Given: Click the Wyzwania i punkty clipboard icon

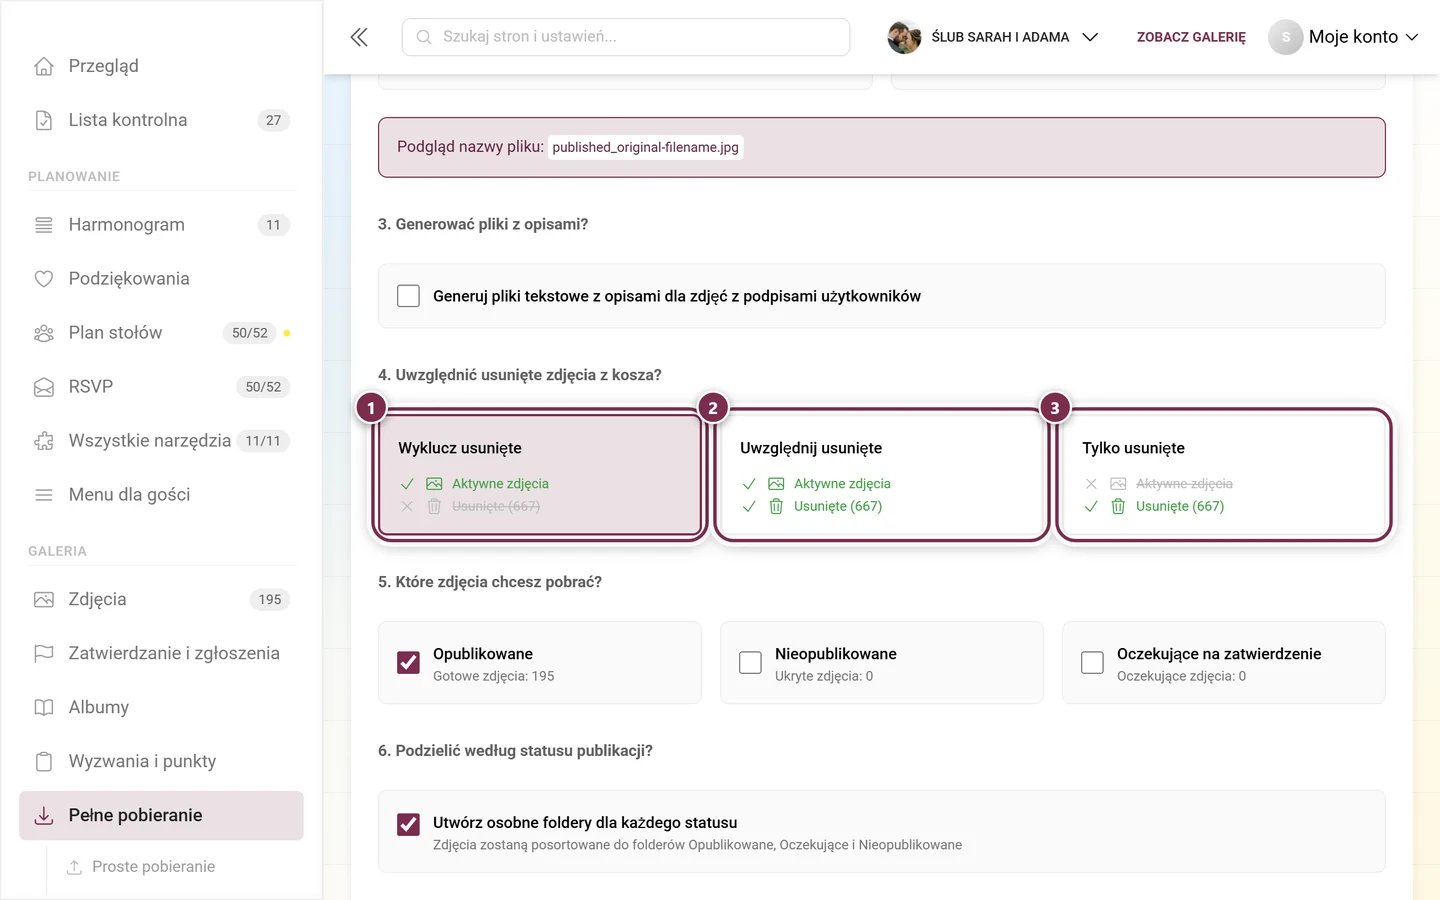Looking at the screenshot, I should pos(44,761).
